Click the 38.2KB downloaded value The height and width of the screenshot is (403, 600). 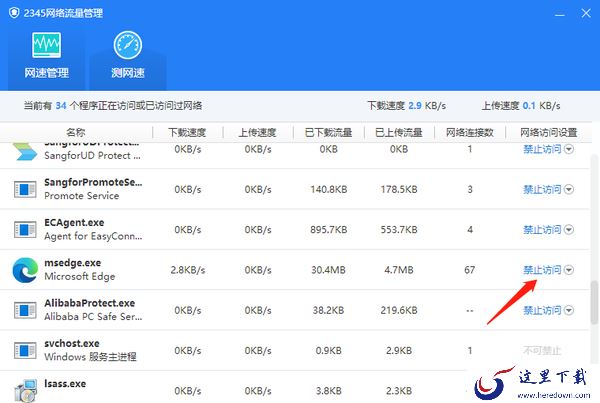coord(328,310)
